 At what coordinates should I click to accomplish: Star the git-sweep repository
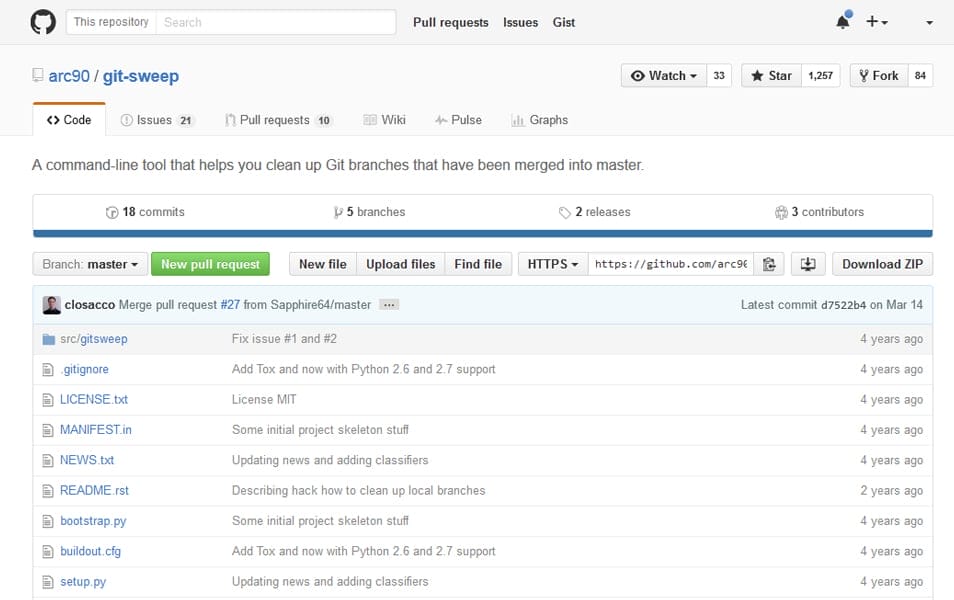coord(771,75)
